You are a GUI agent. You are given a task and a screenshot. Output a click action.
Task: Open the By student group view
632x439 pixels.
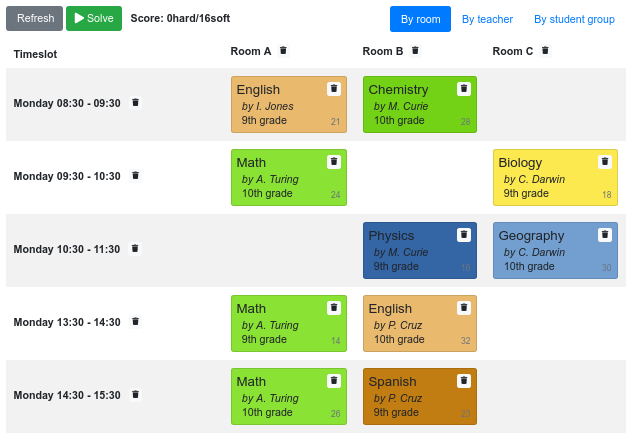coord(574,19)
